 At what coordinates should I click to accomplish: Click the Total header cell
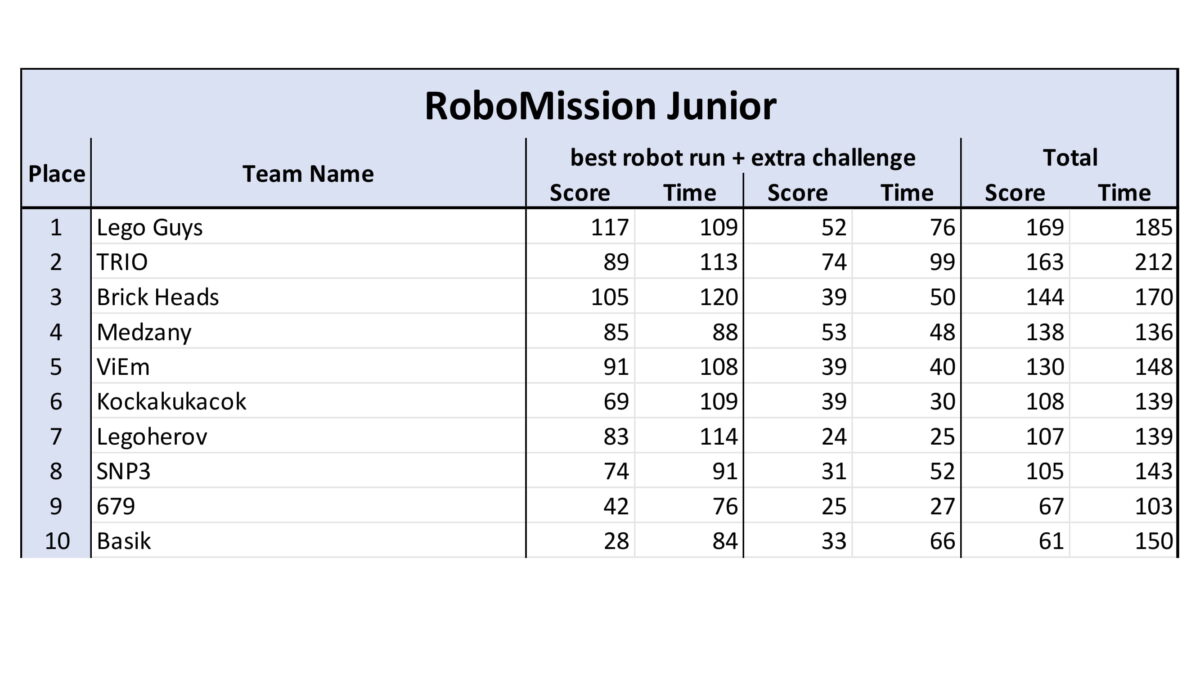point(1069,157)
